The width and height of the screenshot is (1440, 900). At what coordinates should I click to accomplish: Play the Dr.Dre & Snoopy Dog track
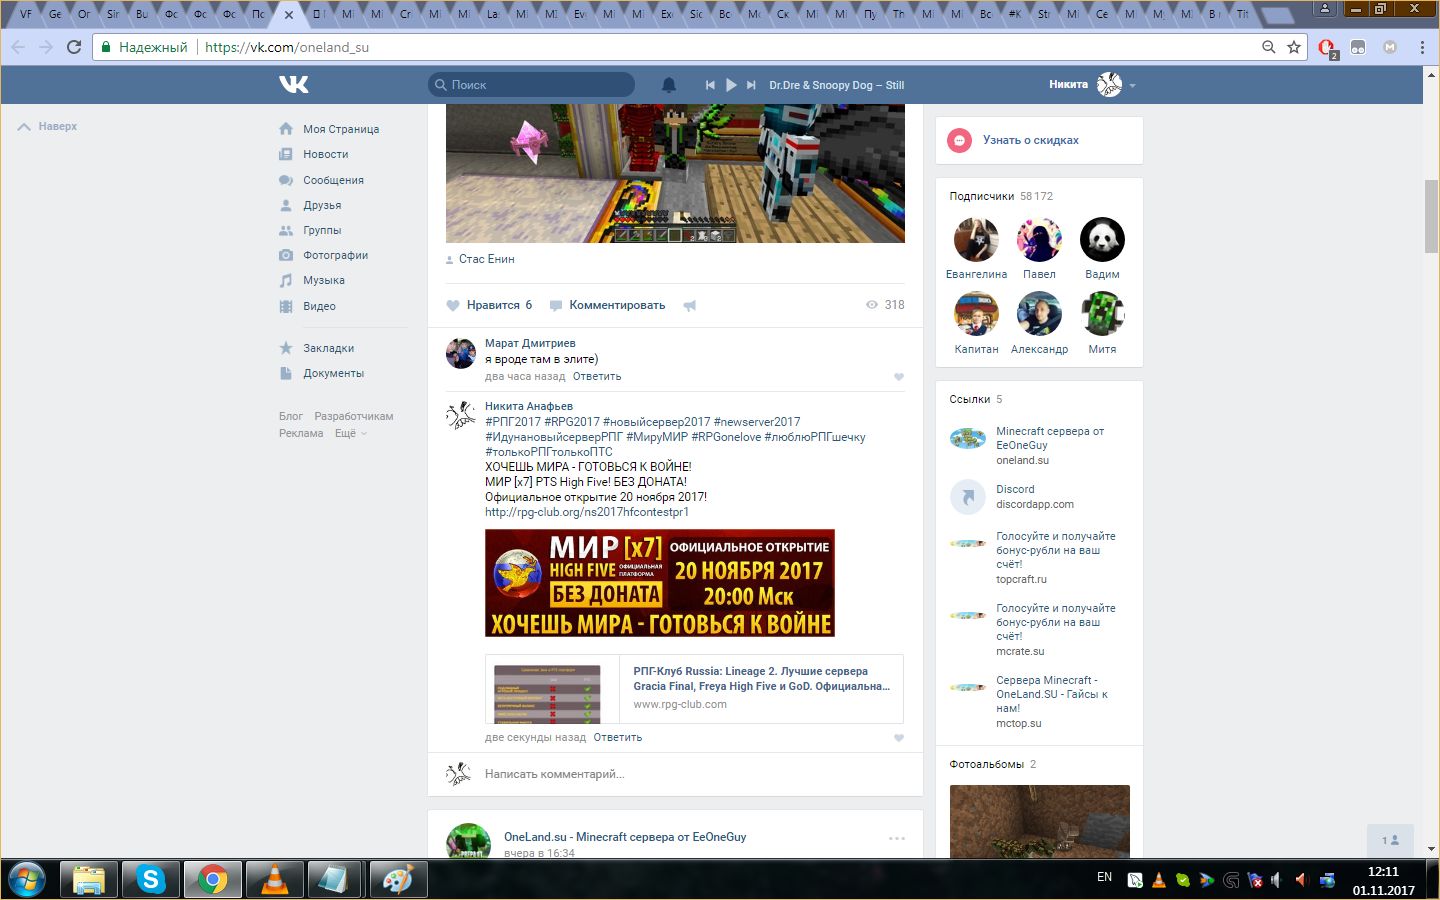pyautogui.click(x=731, y=85)
